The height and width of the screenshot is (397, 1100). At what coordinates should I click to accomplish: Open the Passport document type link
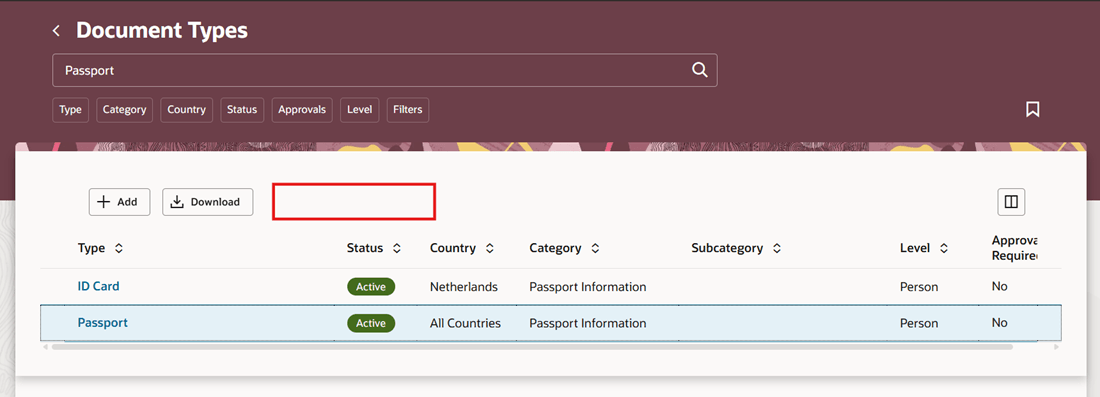(102, 323)
